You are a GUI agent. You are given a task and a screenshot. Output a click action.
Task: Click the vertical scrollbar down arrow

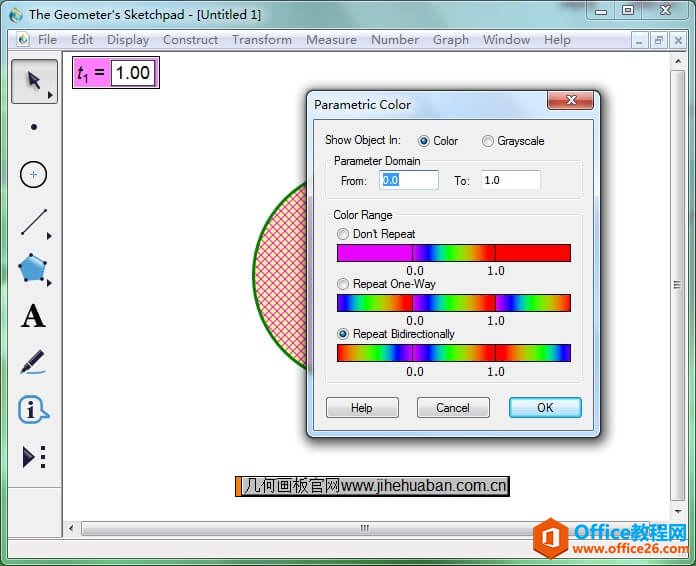point(678,512)
